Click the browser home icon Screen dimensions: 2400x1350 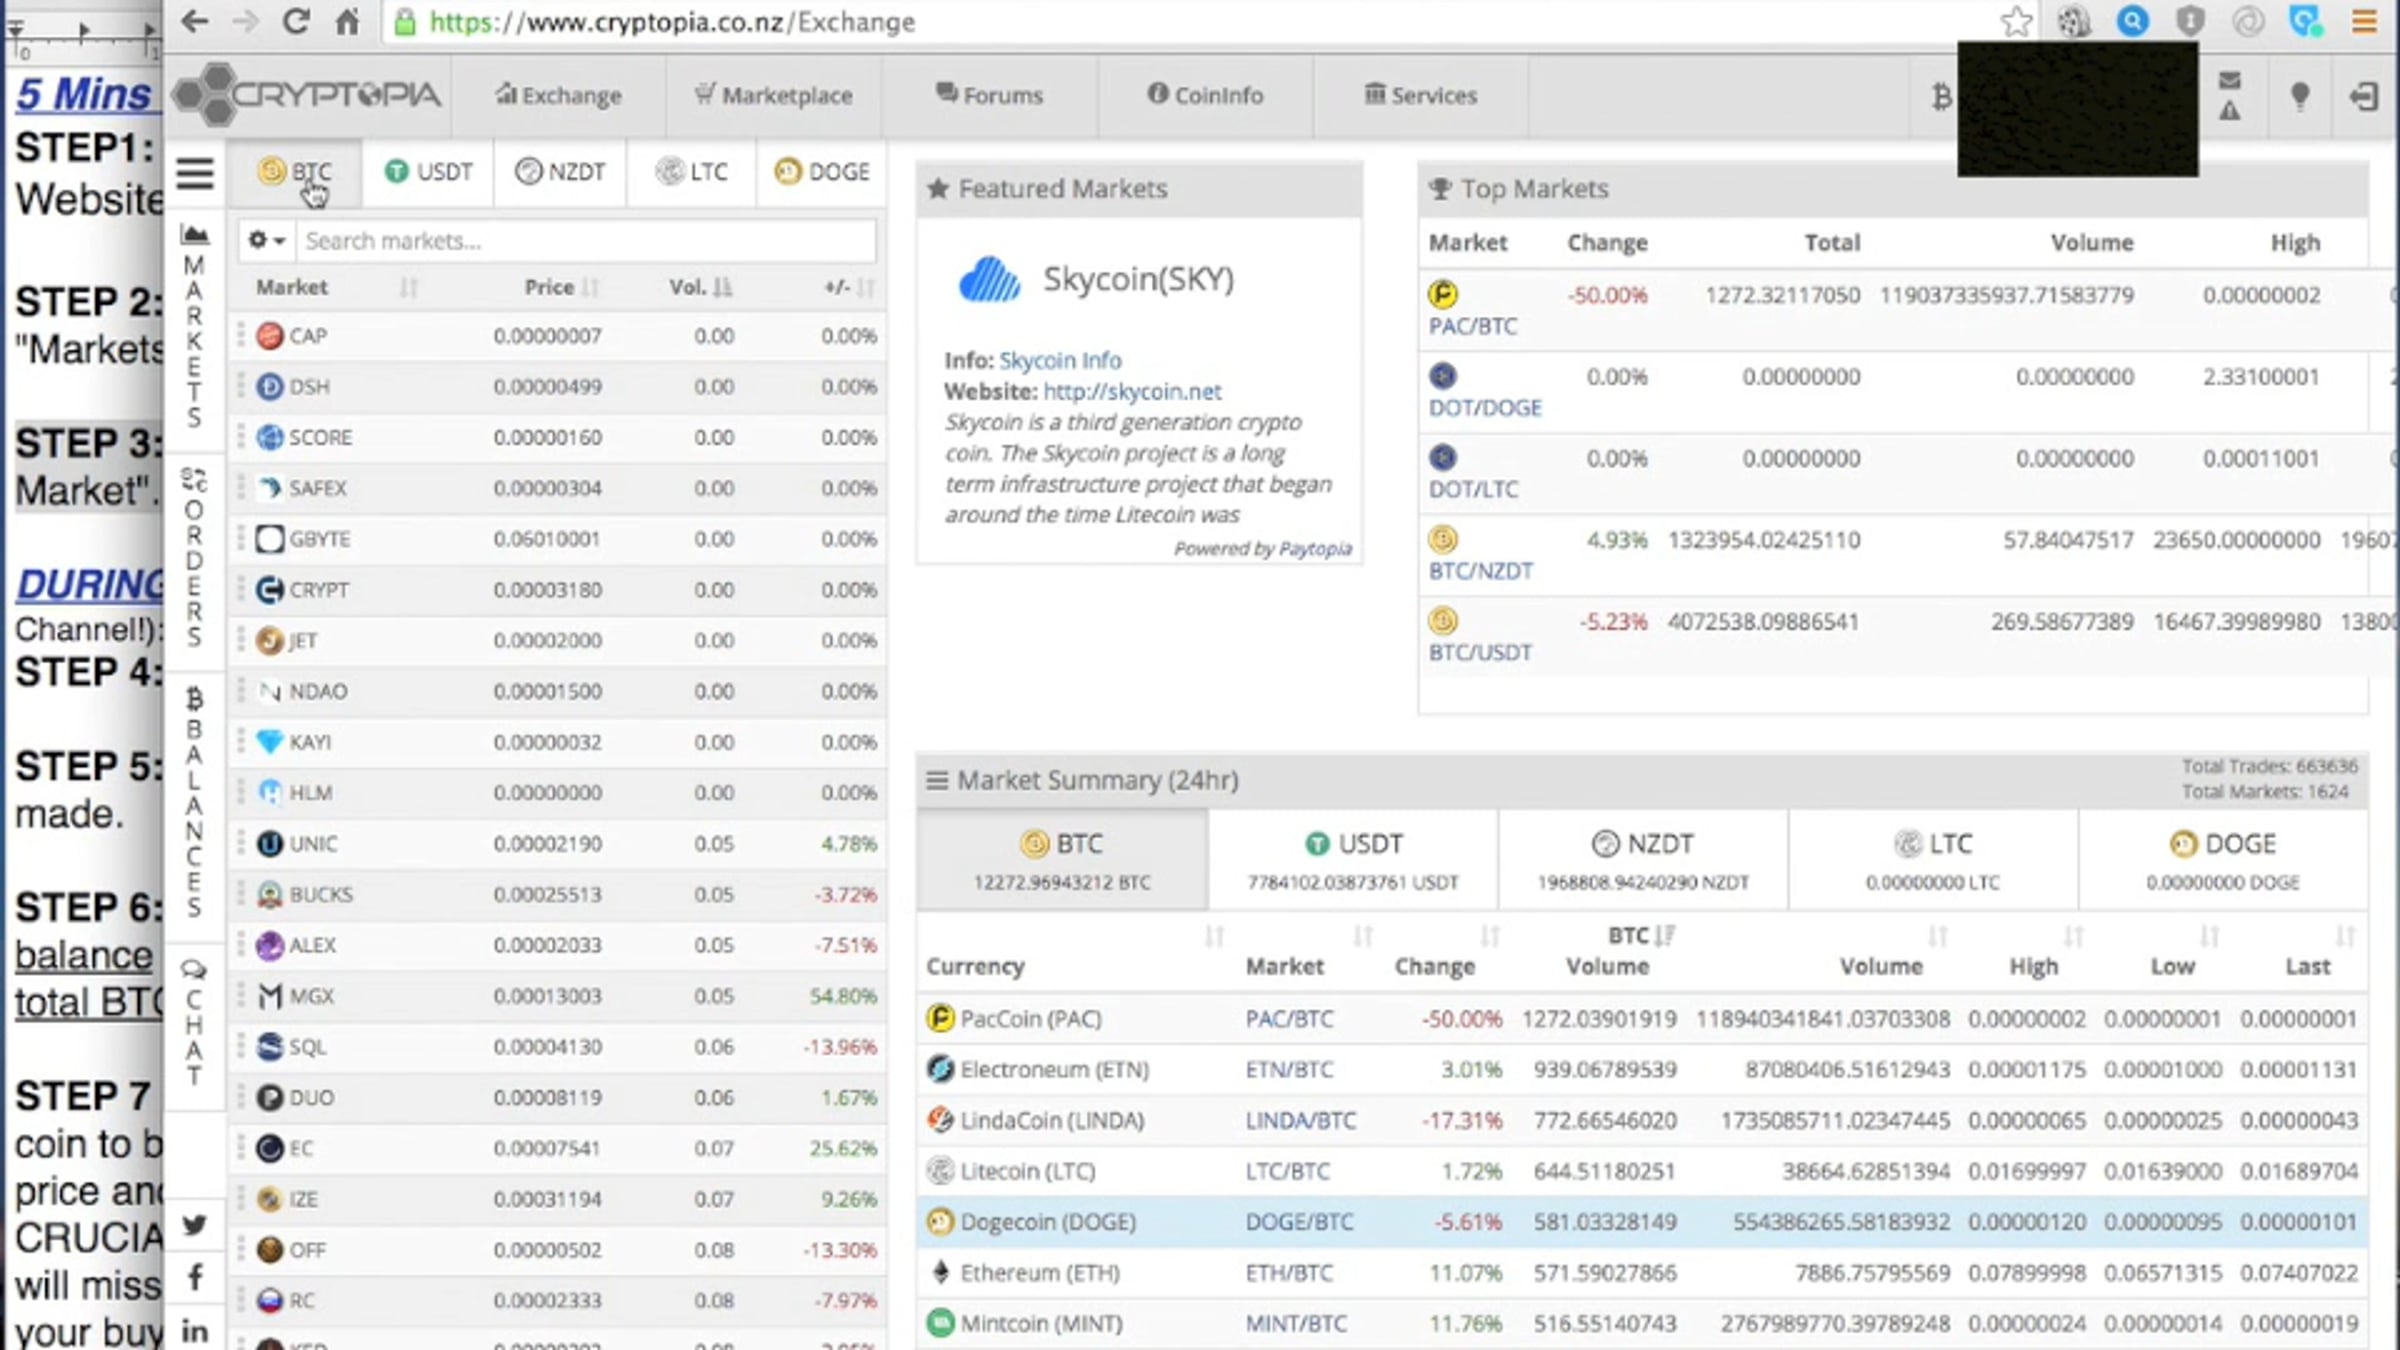coord(347,21)
